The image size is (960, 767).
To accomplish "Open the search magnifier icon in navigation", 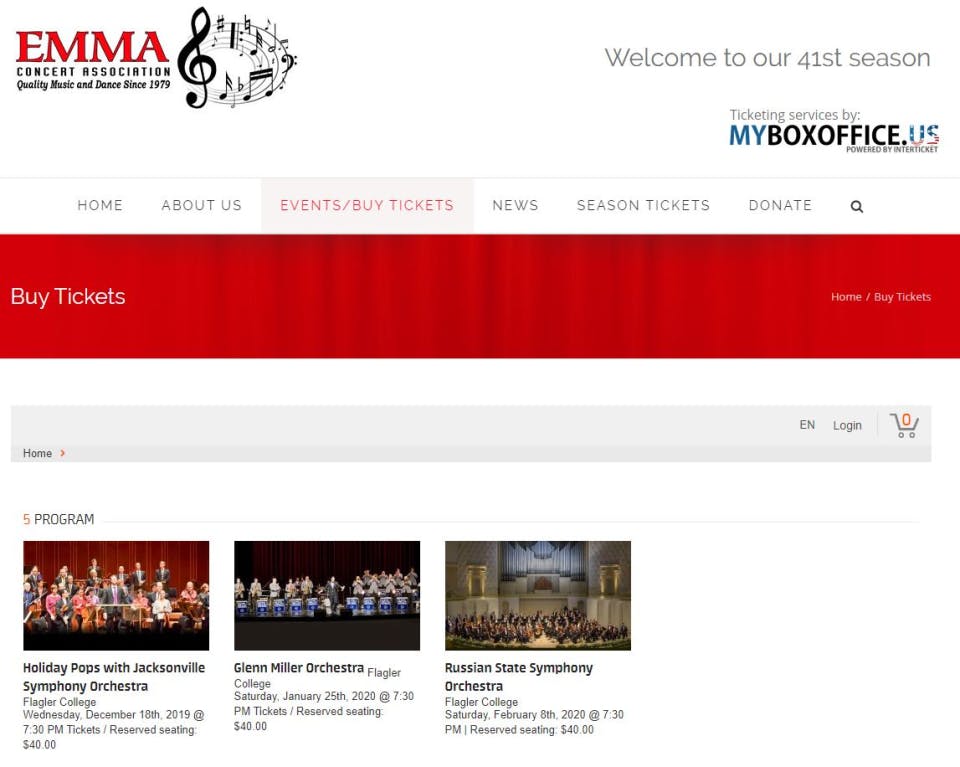I will [857, 206].
